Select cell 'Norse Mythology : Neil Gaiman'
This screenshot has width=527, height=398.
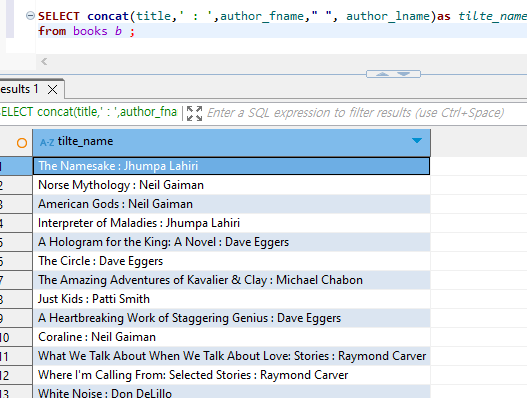pos(231,185)
